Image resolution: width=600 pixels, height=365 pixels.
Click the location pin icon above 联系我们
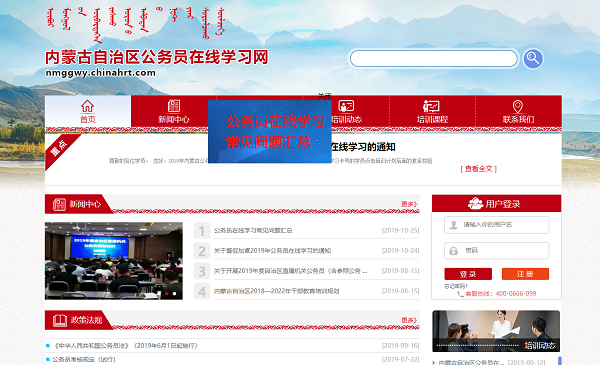point(518,106)
